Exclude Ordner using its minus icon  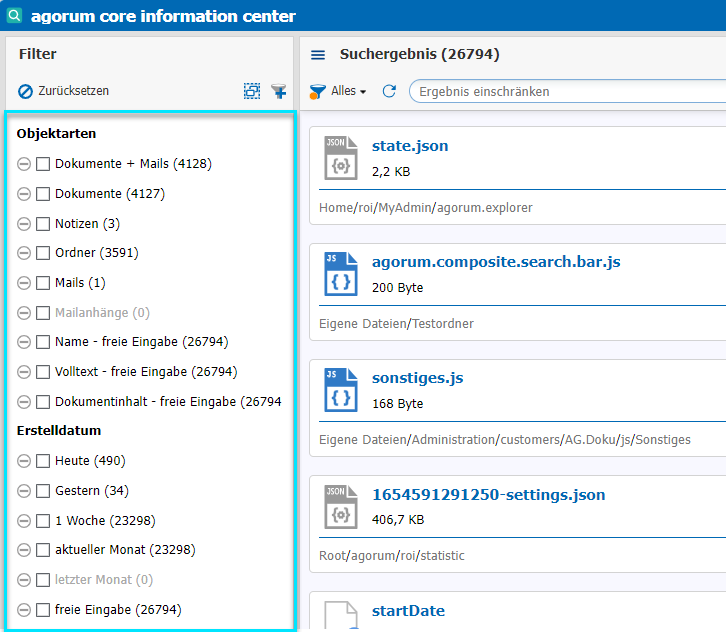24,253
